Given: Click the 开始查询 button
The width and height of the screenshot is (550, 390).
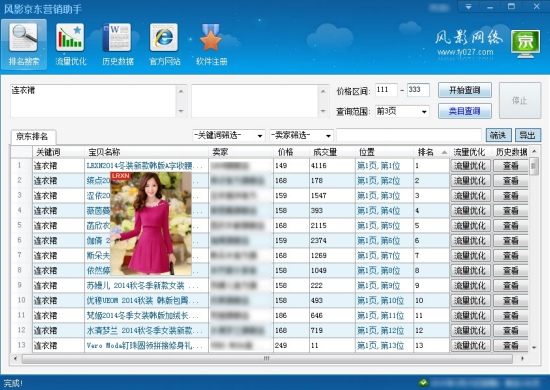Looking at the screenshot, I should pyautogui.click(x=465, y=90).
